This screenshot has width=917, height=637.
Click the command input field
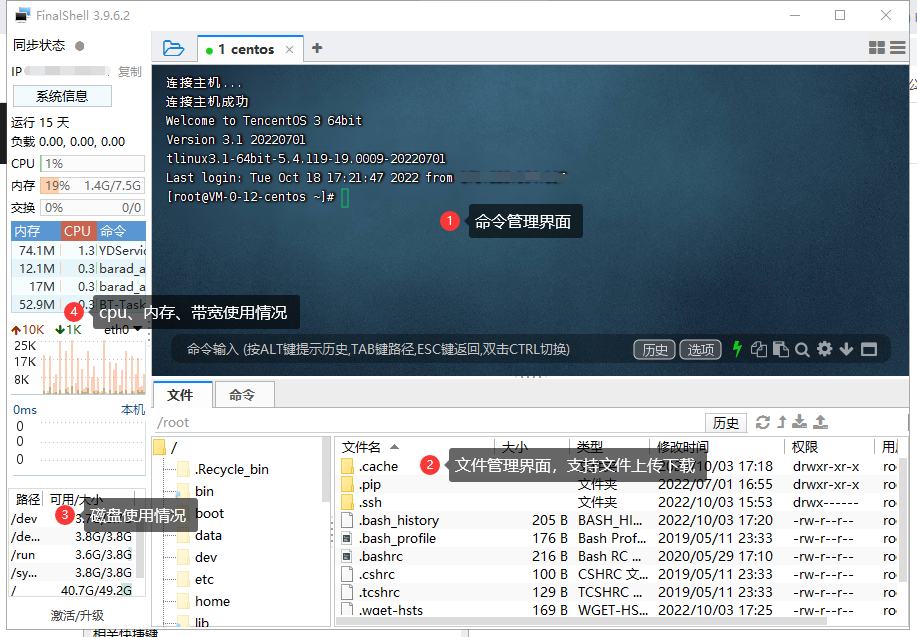[x=400, y=349]
